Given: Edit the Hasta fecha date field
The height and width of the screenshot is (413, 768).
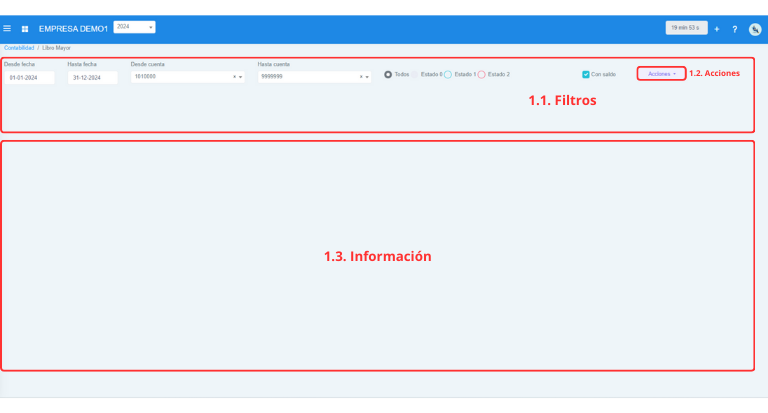Looking at the screenshot, I should tap(92, 77).
